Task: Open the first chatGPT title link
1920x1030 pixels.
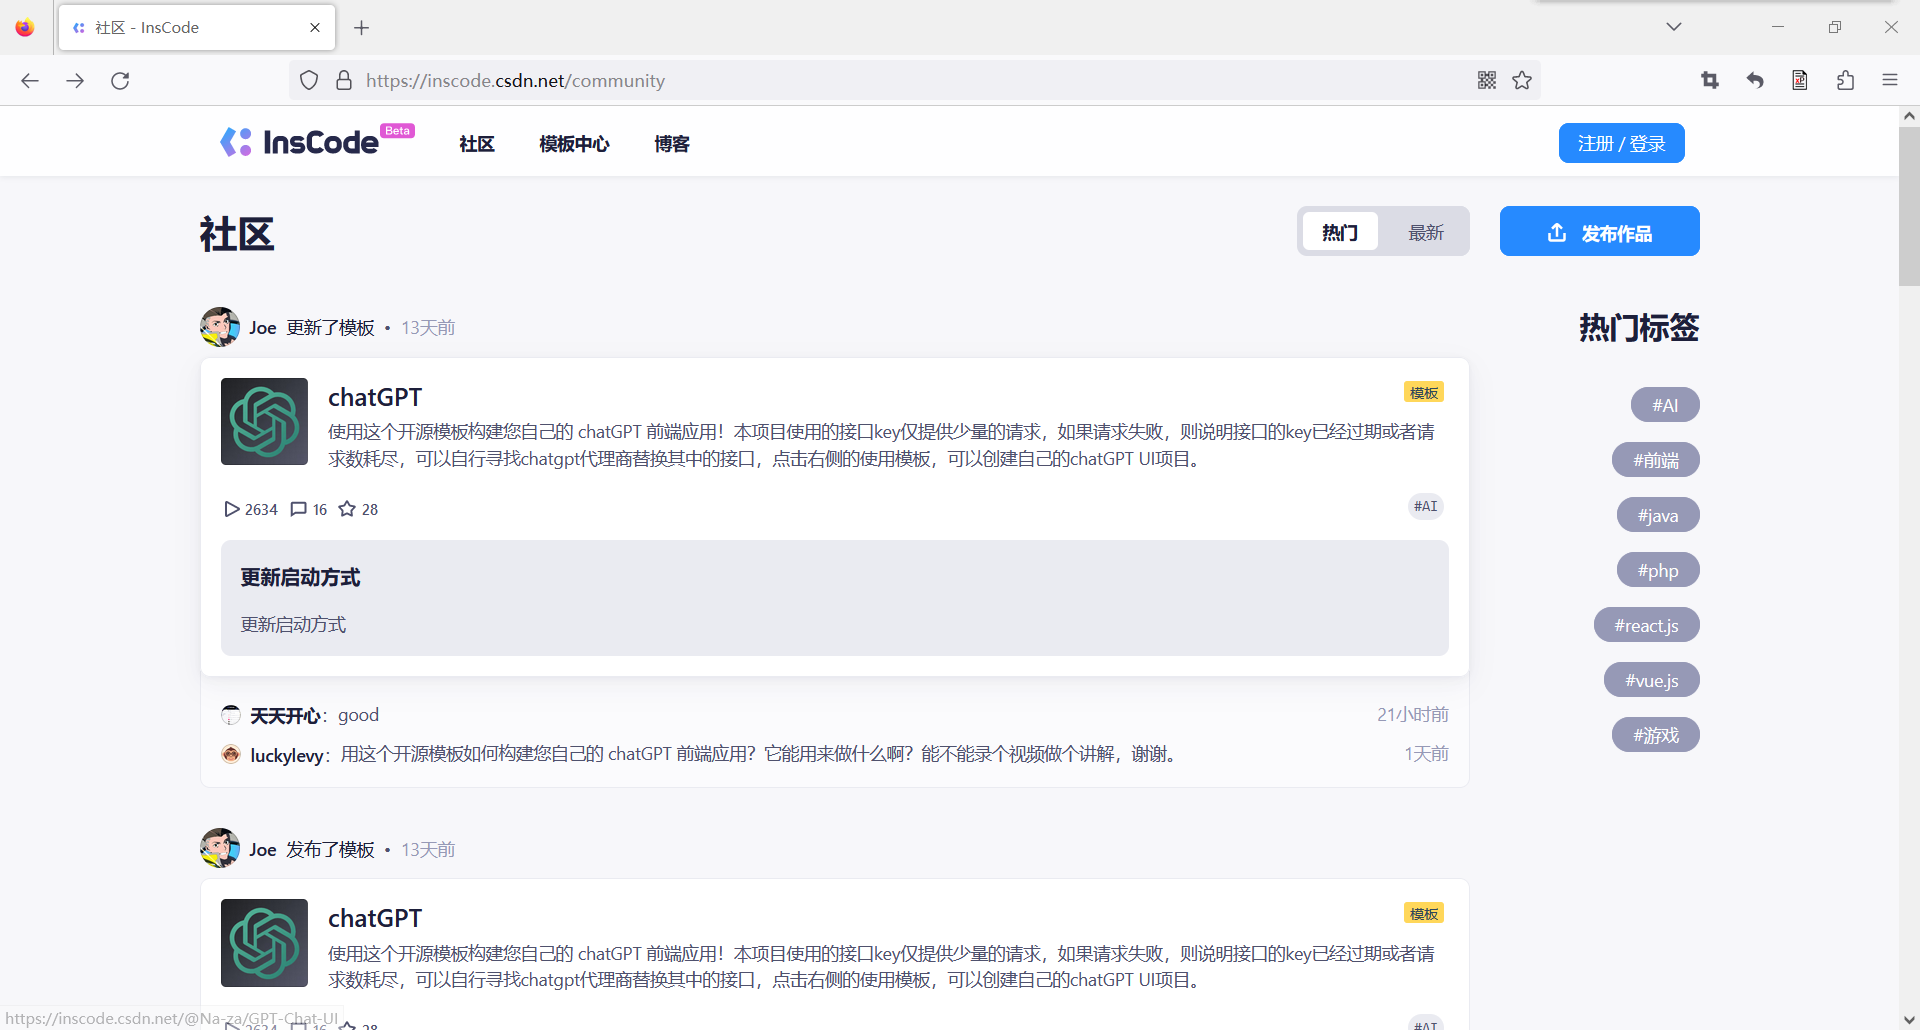Action: click(x=375, y=397)
